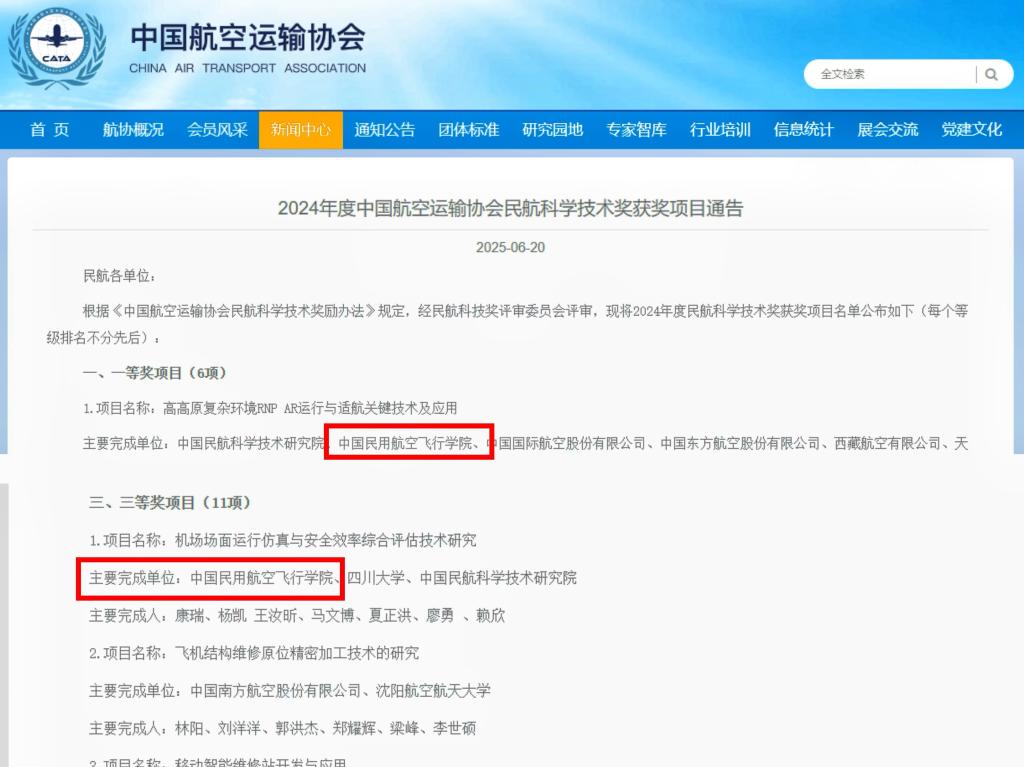Click the CATA airplane logo emblem
Screen dimensions: 1024x767
(x=57, y=48)
